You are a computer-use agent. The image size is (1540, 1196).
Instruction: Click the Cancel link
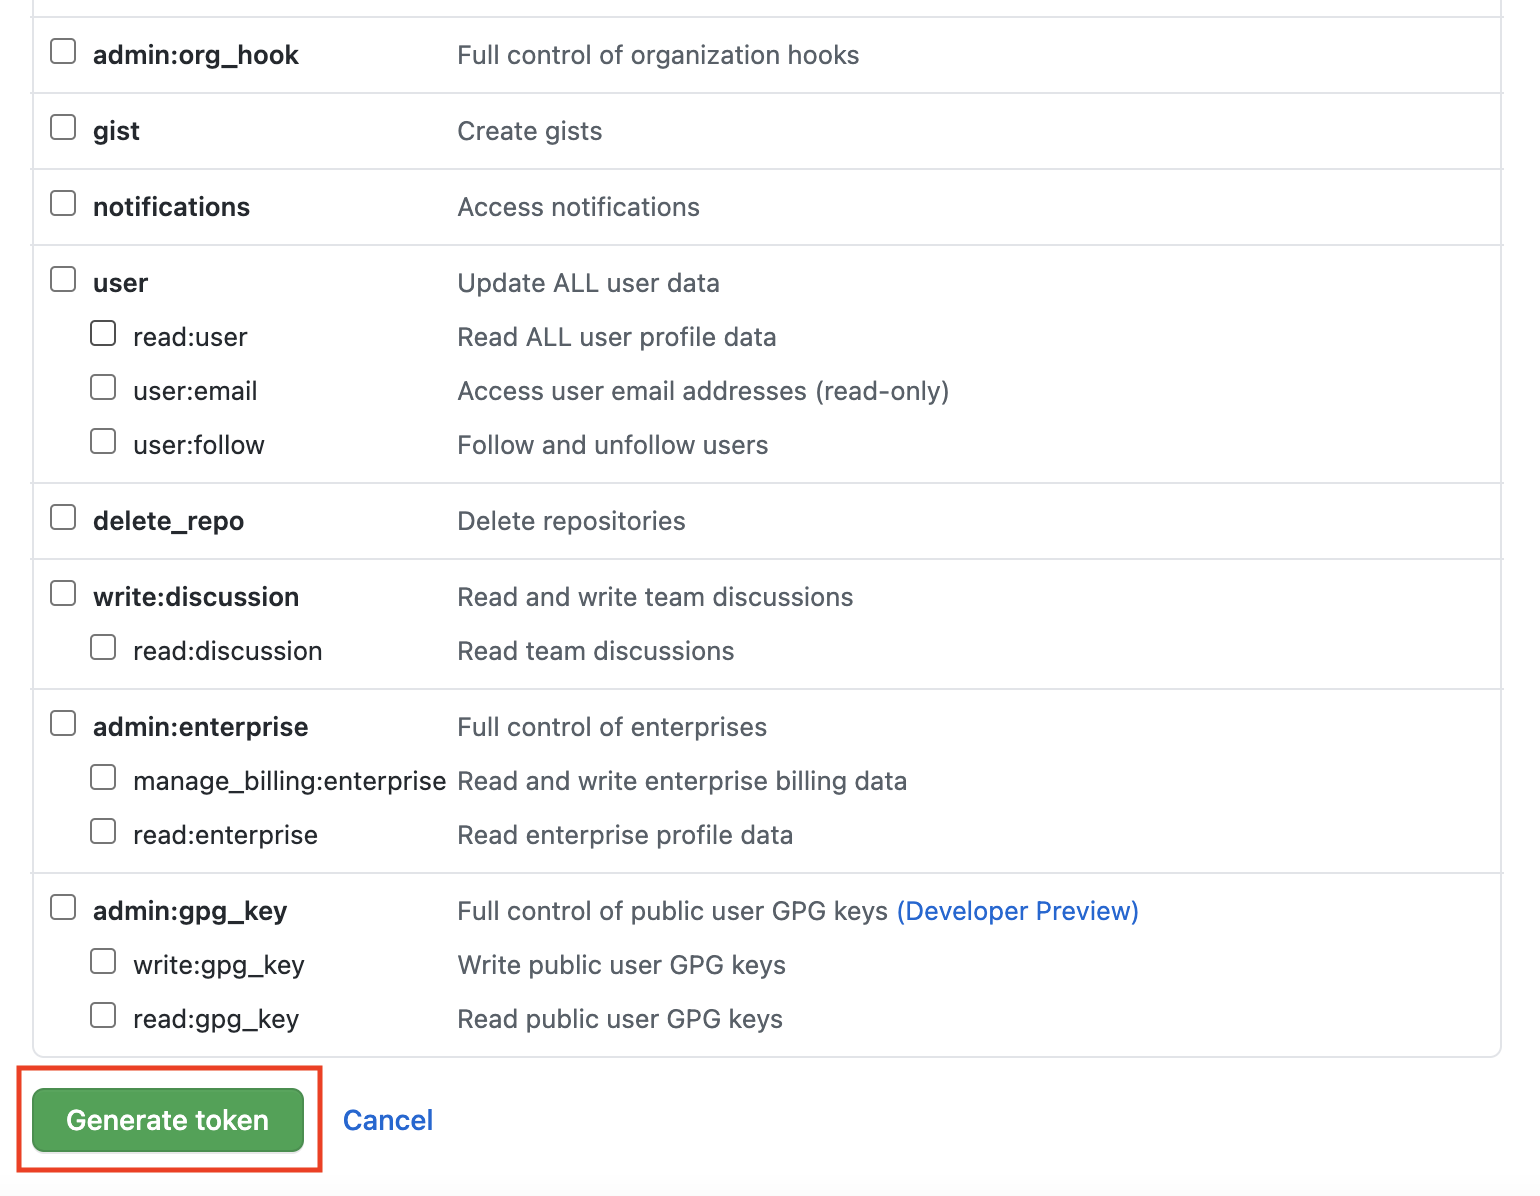tap(388, 1120)
